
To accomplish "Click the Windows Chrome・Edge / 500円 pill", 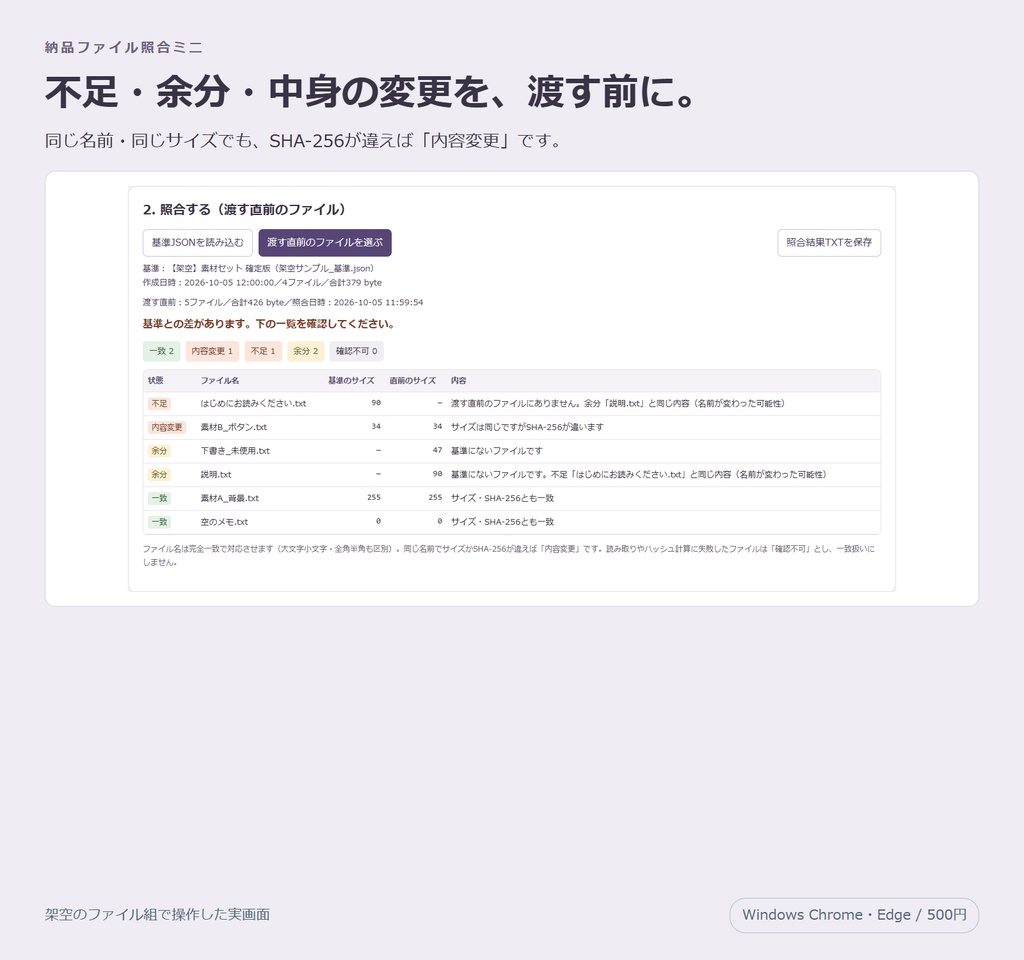I will [854, 915].
